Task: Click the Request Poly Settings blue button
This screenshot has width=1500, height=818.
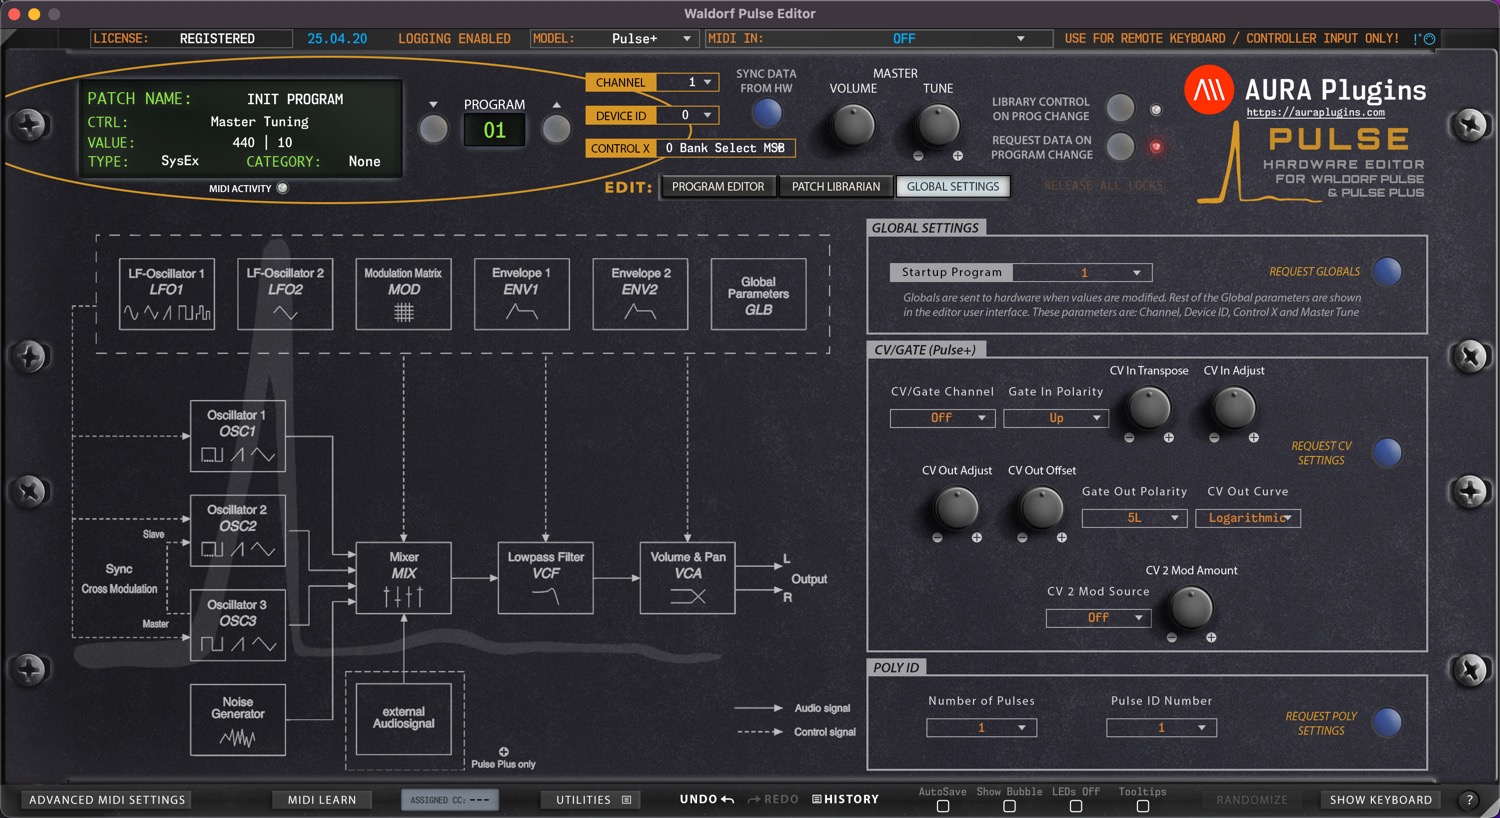Action: click(1387, 722)
